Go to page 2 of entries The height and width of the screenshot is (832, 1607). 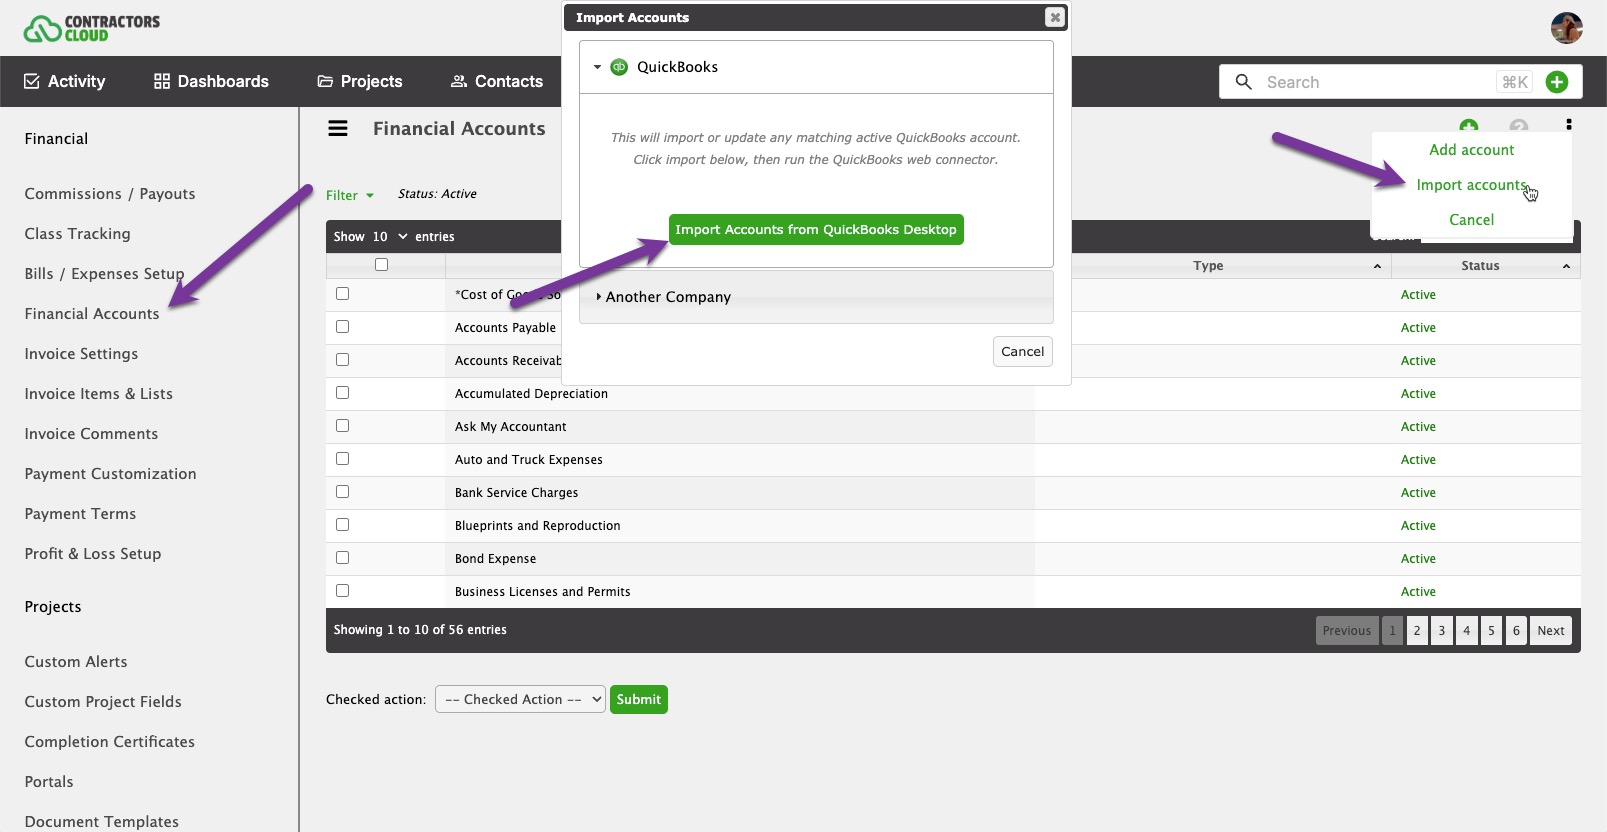1417,630
